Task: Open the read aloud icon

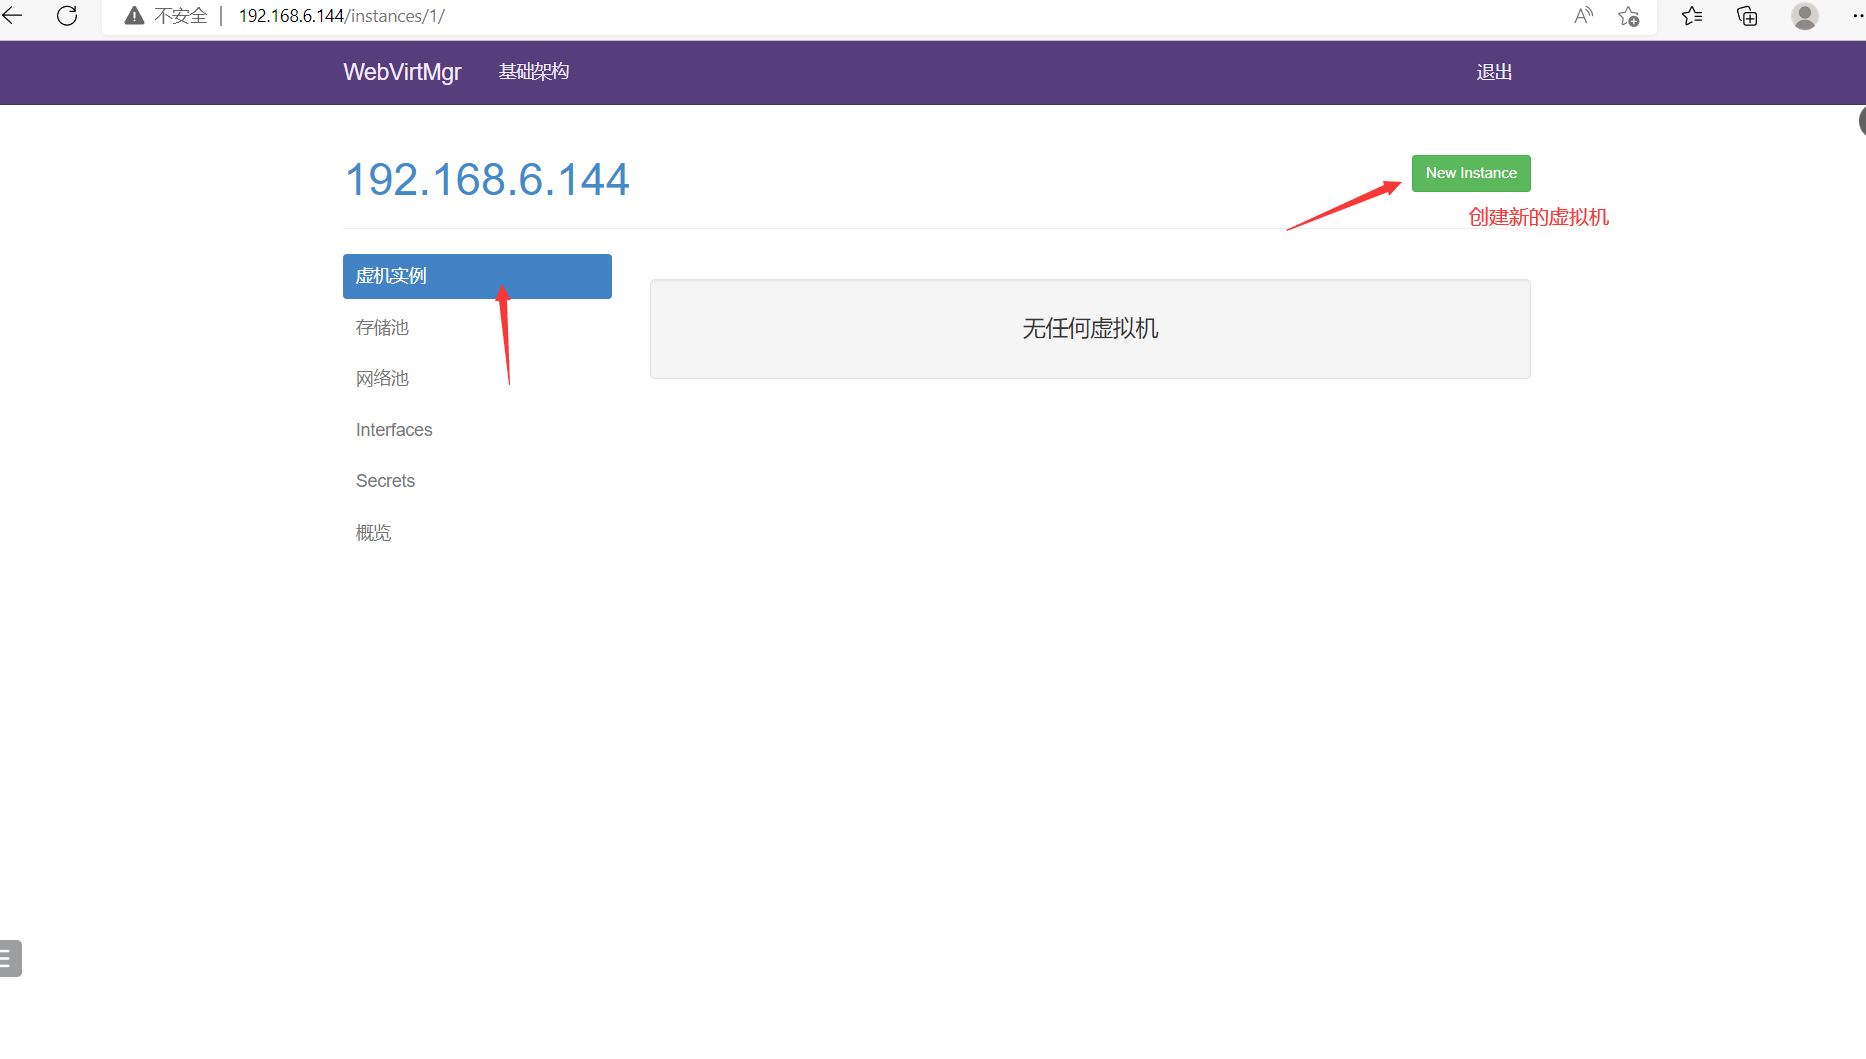Action: pos(1583,16)
